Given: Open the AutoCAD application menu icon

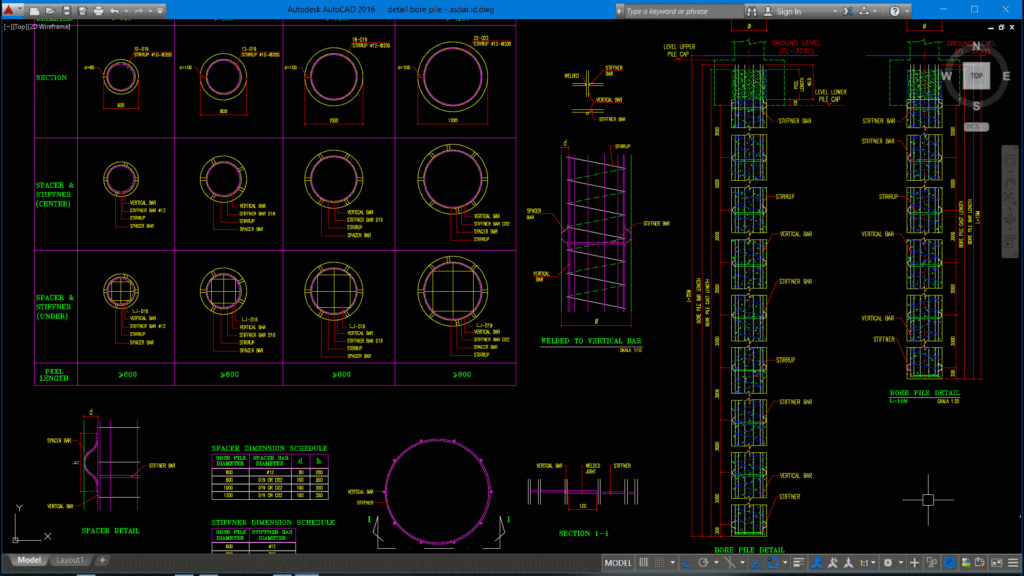Looking at the screenshot, I should pyautogui.click(x=9, y=9).
